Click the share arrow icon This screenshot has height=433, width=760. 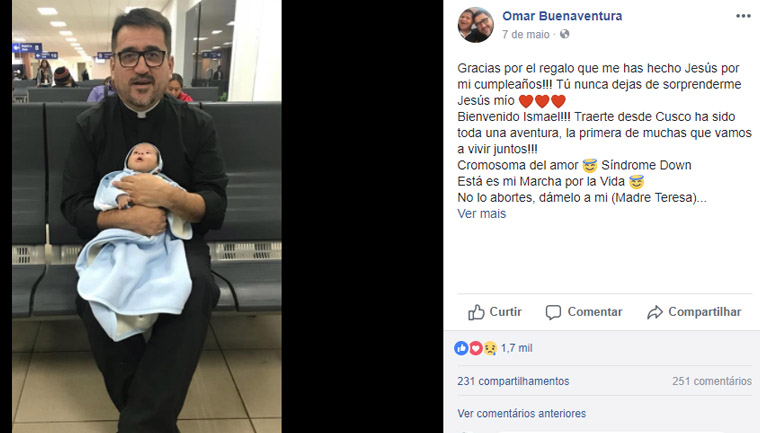pos(654,312)
